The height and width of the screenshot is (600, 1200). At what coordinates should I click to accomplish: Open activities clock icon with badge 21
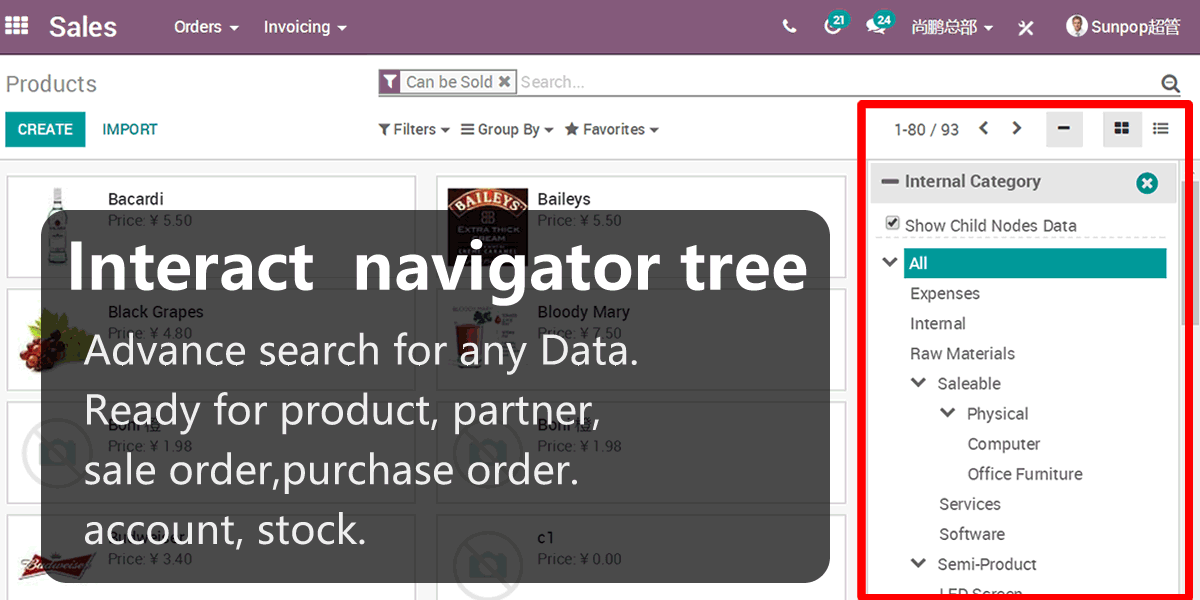tap(832, 27)
